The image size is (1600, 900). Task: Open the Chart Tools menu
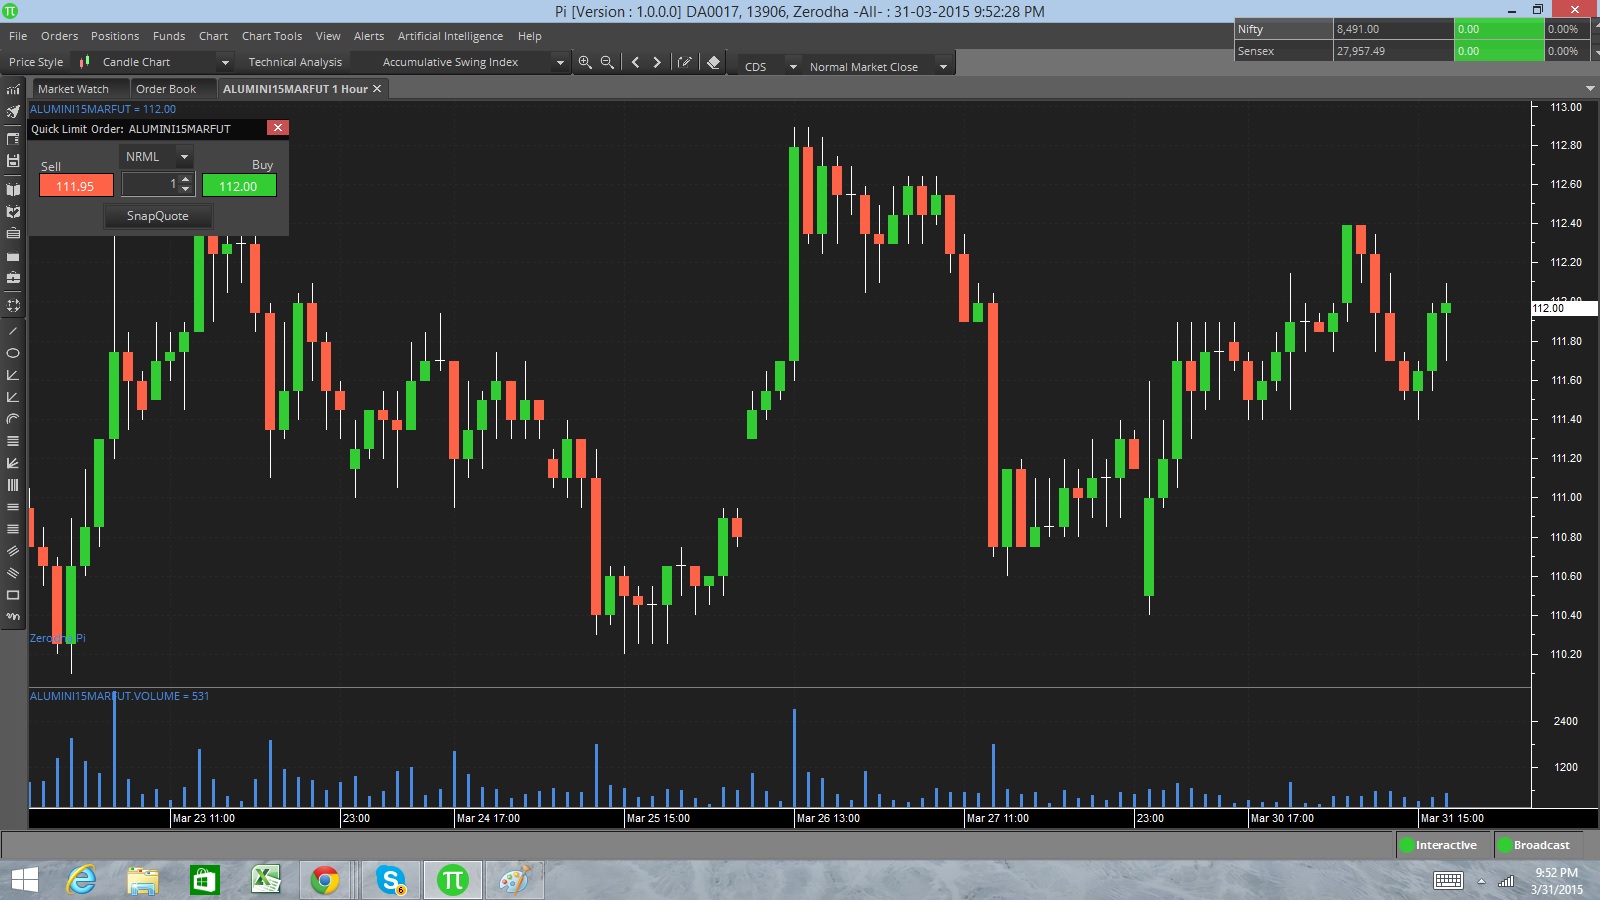coord(272,36)
